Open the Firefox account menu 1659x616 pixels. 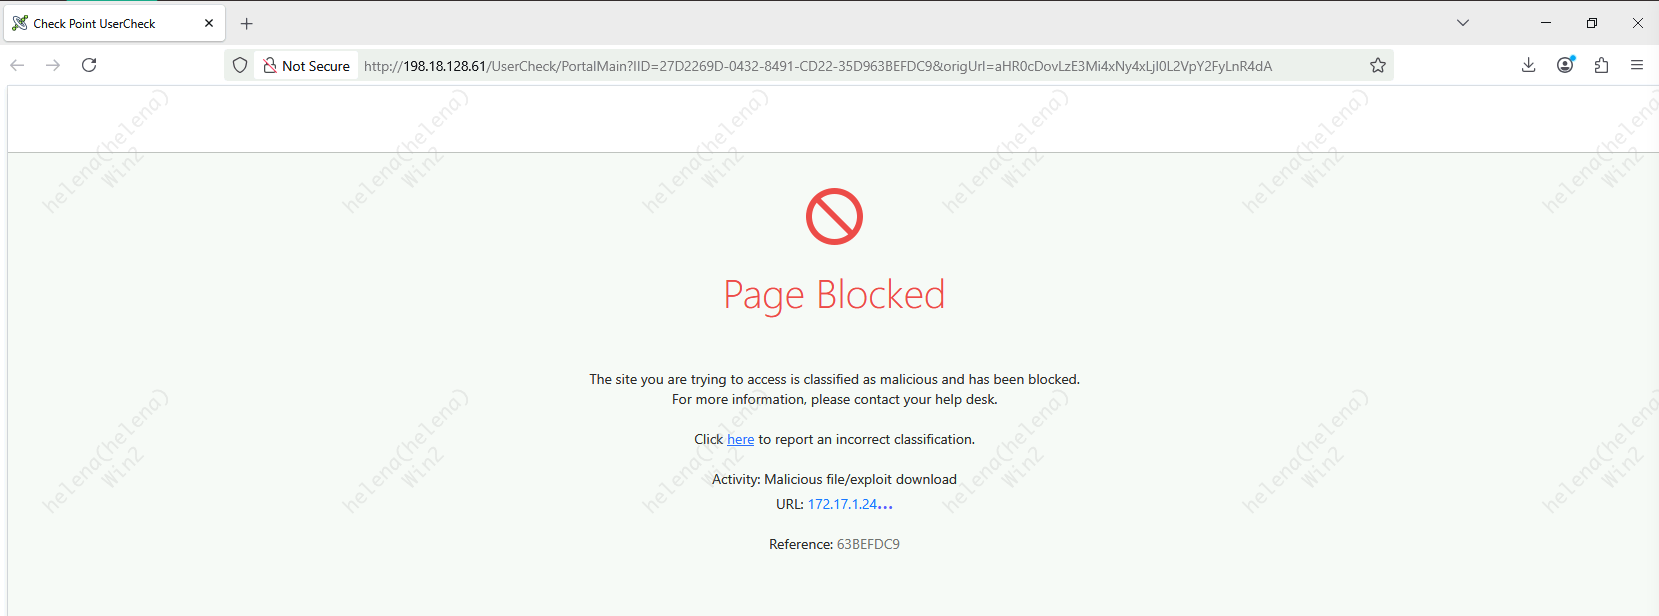[x=1565, y=65]
